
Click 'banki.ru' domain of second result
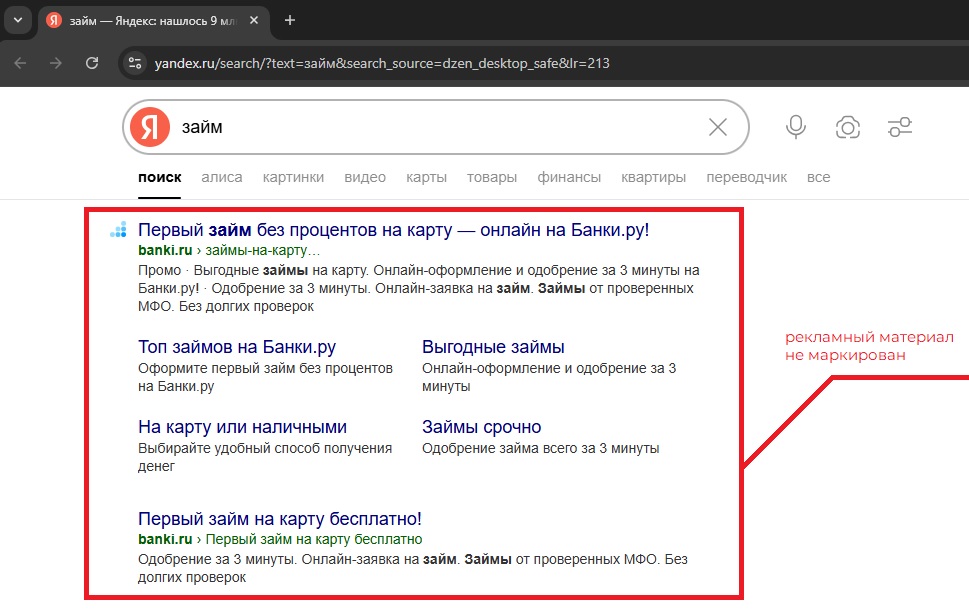(165, 539)
